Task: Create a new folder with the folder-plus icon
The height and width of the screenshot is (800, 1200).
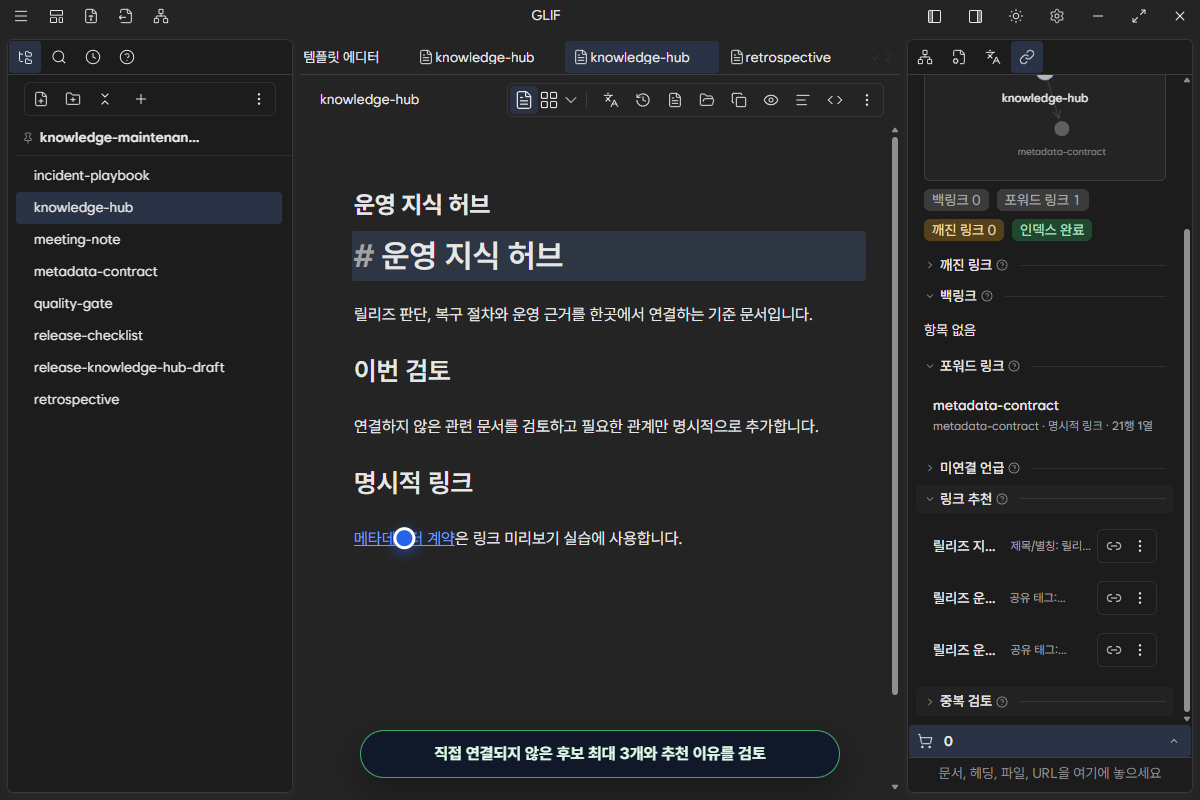Action: point(73,99)
